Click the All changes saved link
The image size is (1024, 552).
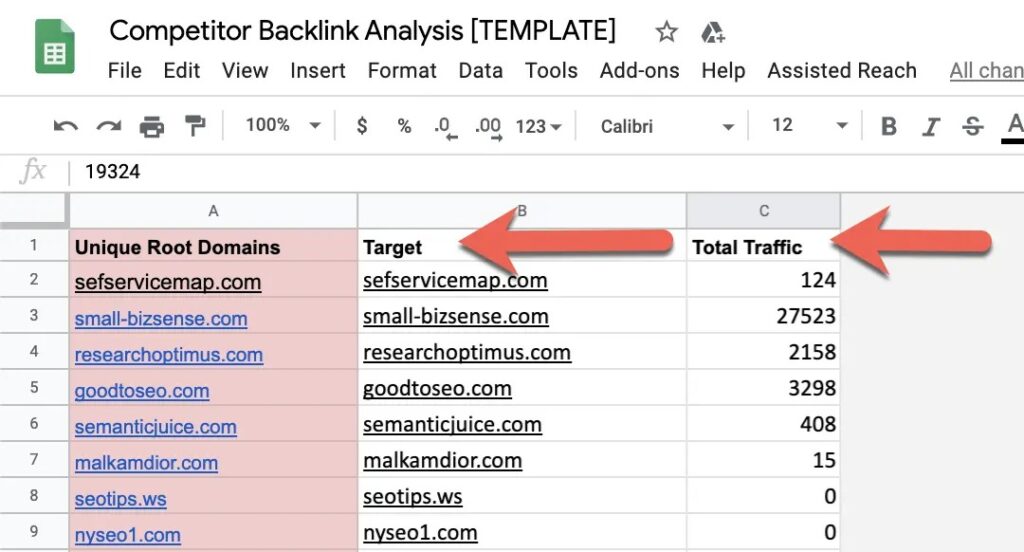tap(986, 71)
